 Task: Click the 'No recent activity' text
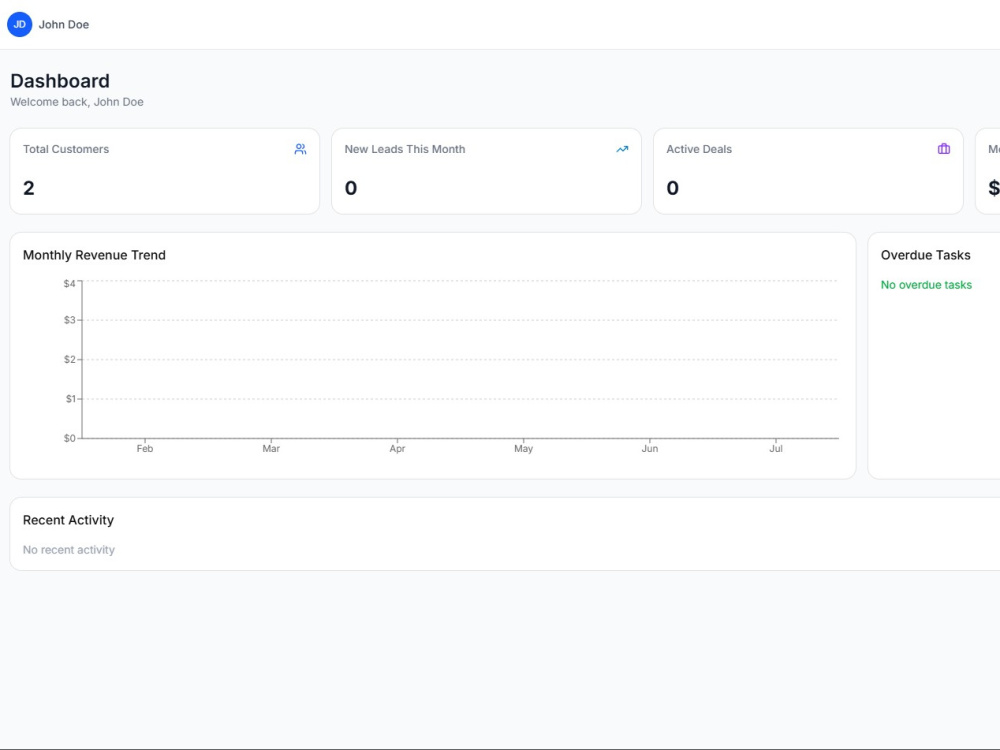click(x=69, y=550)
